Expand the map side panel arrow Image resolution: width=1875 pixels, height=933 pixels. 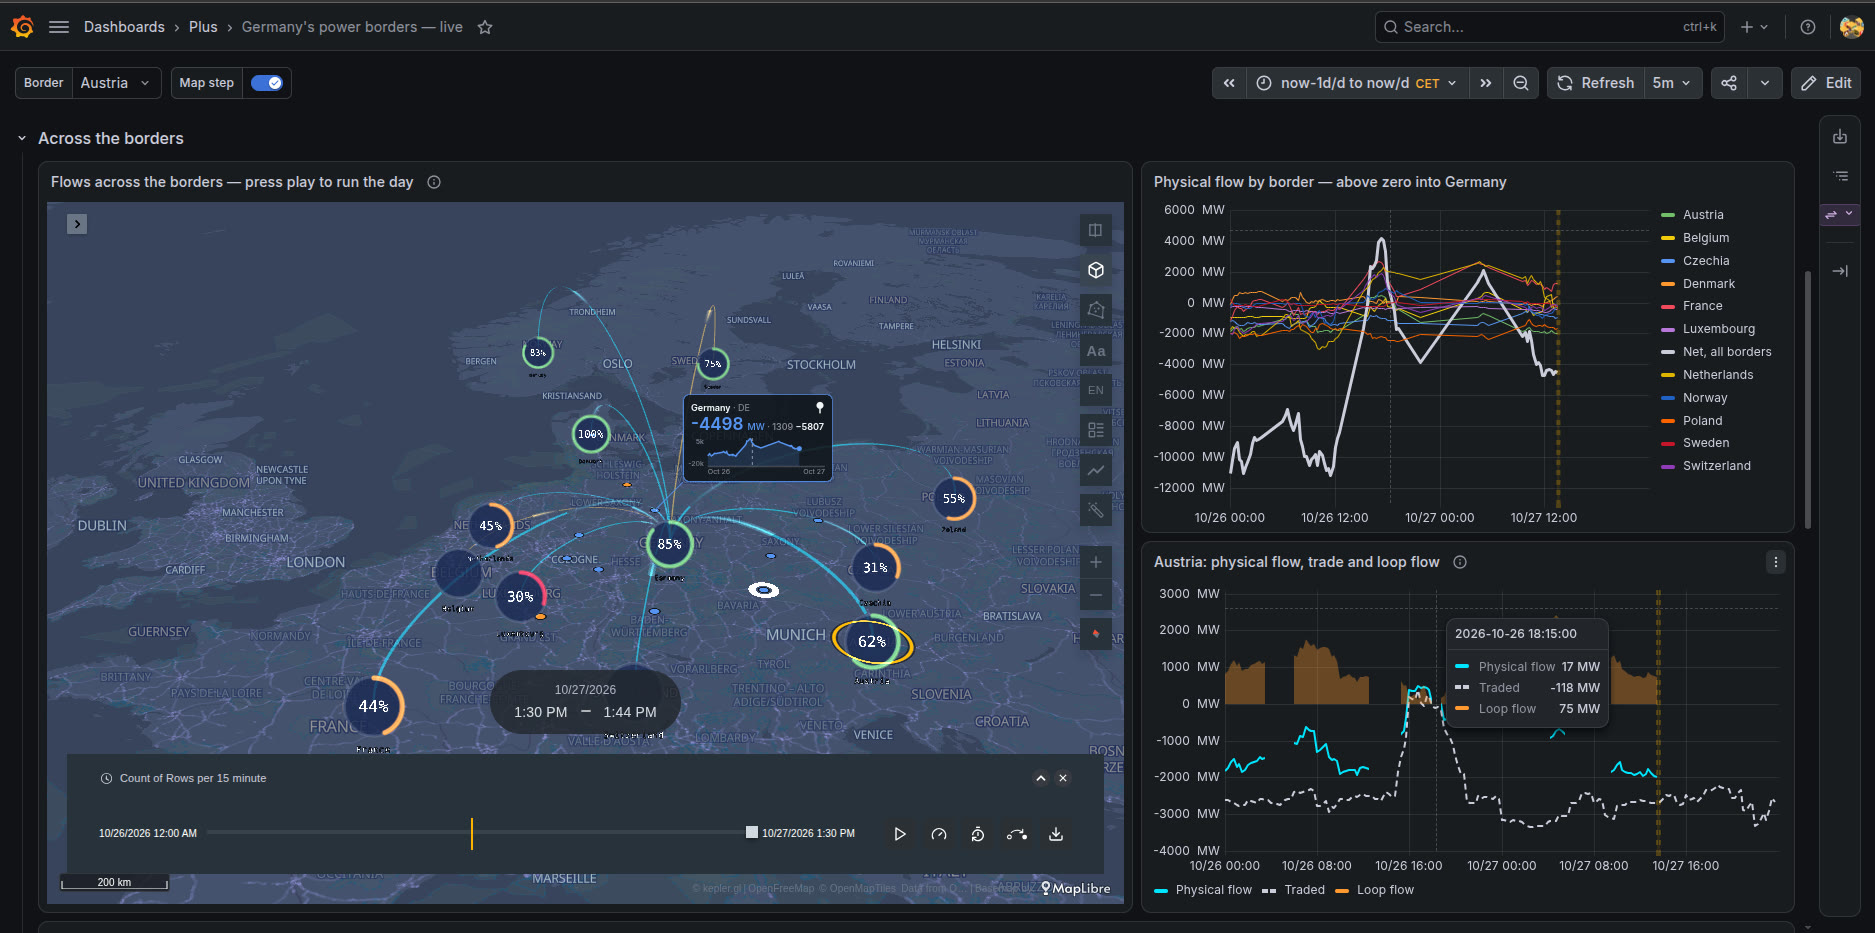(77, 224)
